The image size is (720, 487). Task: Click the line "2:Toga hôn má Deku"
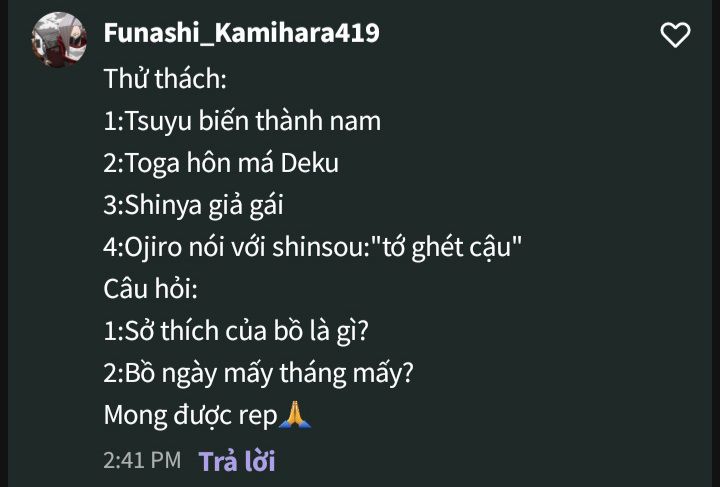221,163
